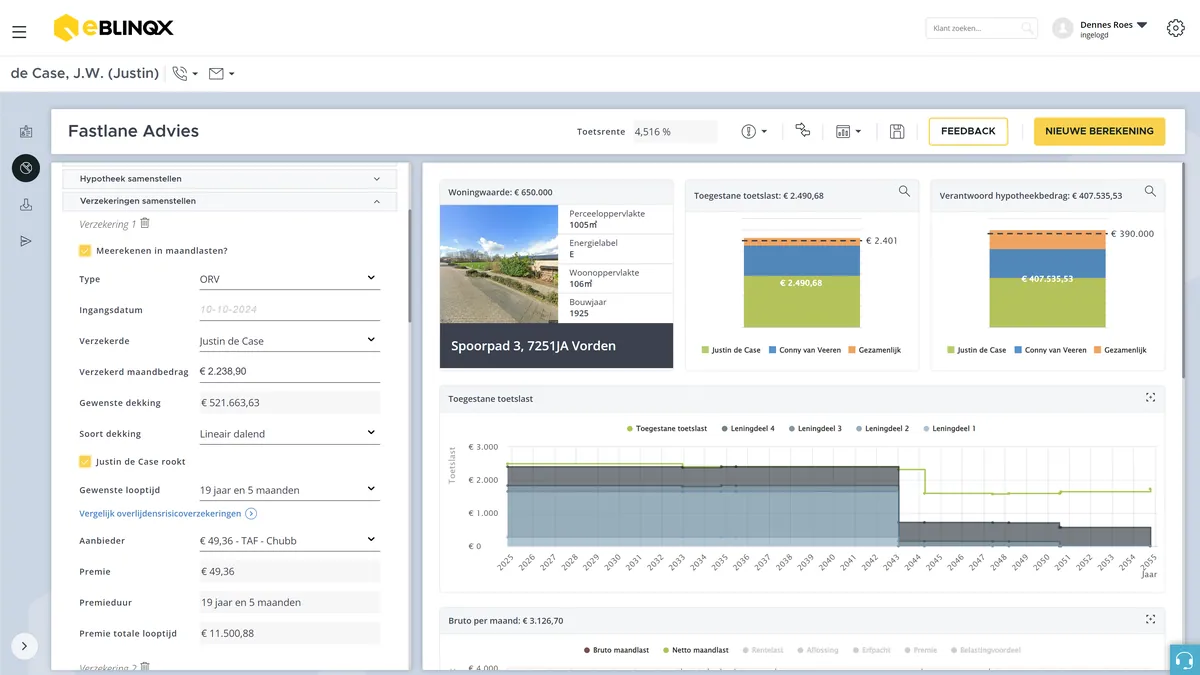The height and width of the screenshot is (675, 1200).
Task: Open the Dennes Roes user menu
Action: [1100, 29]
